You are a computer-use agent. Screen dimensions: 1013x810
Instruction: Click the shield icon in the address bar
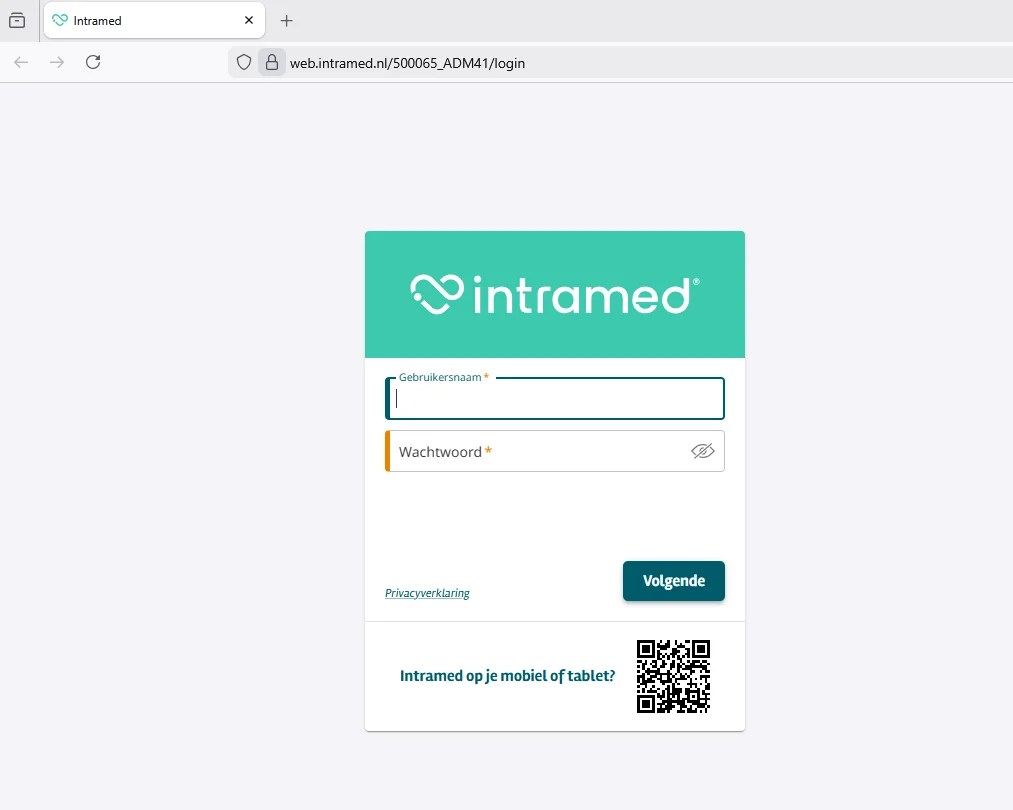coord(243,62)
